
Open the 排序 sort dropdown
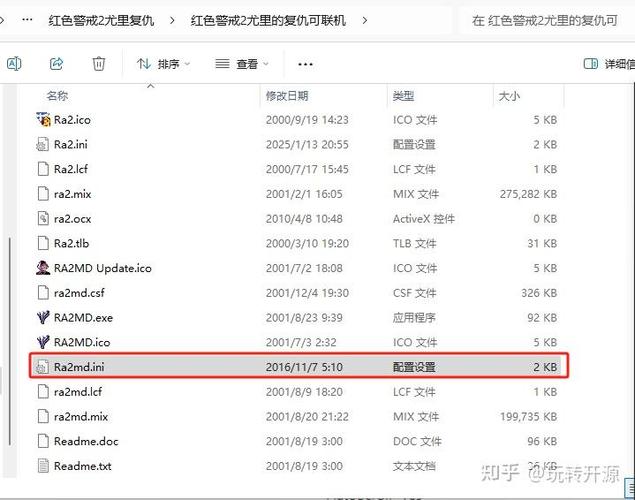pyautogui.click(x=163, y=64)
